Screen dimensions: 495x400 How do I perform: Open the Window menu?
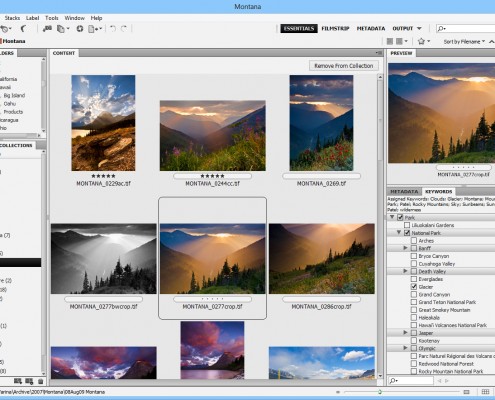click(74, 18)
